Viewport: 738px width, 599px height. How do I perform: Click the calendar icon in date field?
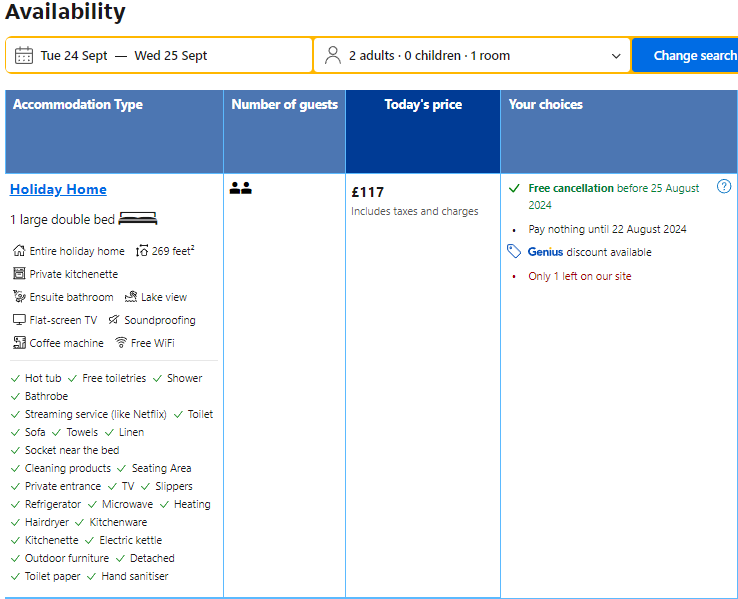(24, 56)
